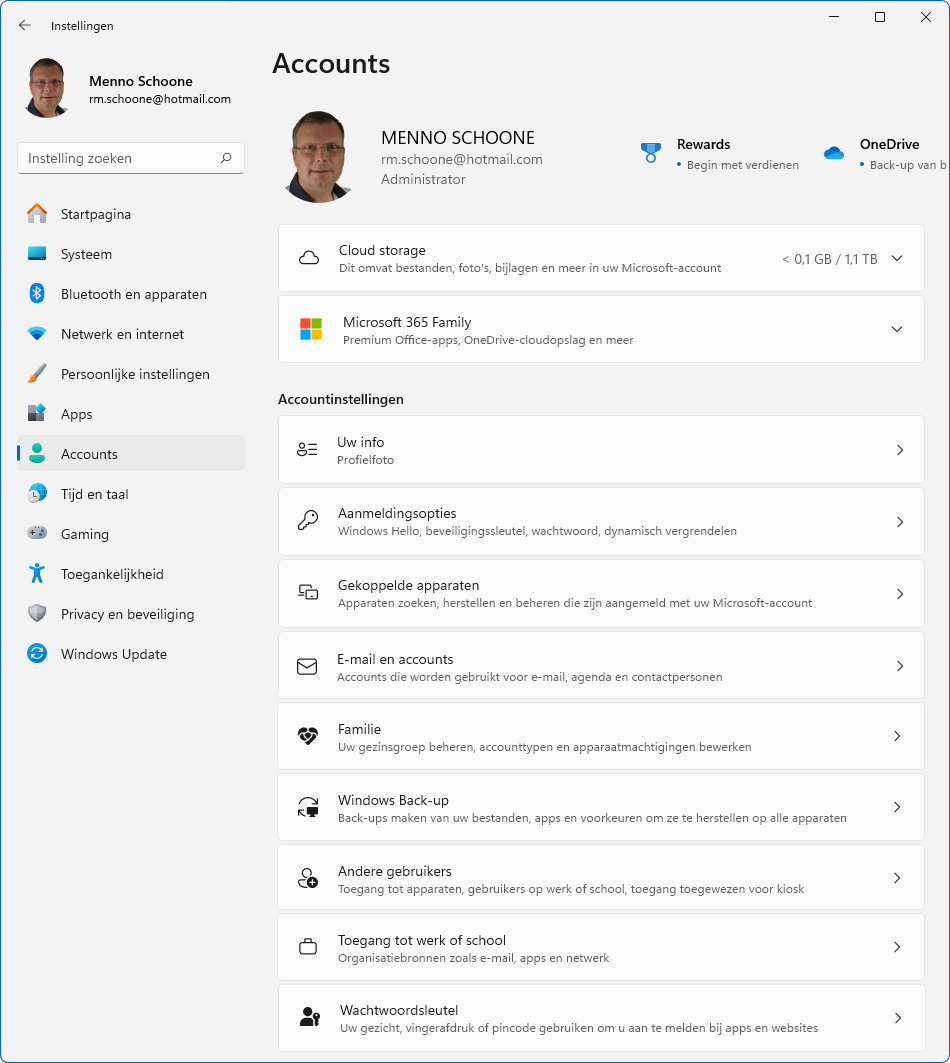This screenshot has width=950, height=1063.
Task: Open Privacy en beveiliging section
Action: [x=131, y=614]
